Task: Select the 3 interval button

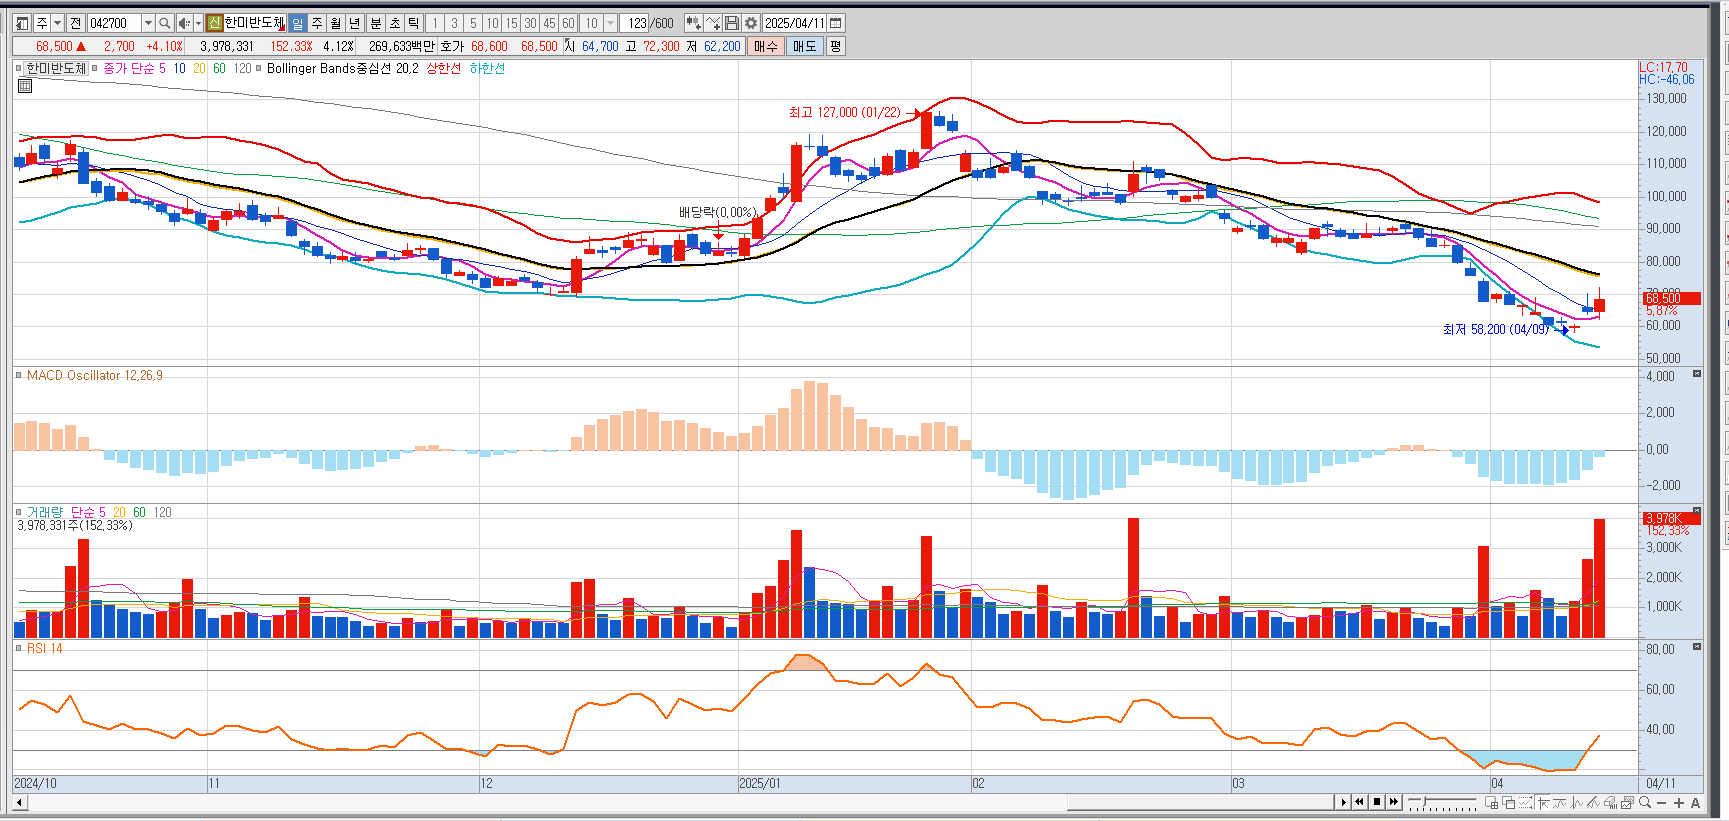Action: tap(454, 23)
